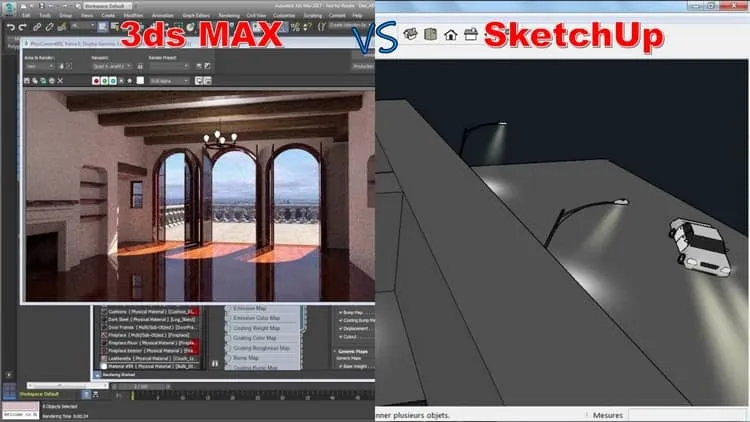Click the Emission Color Map slot

pyautogui.click(x=263, y=318)
